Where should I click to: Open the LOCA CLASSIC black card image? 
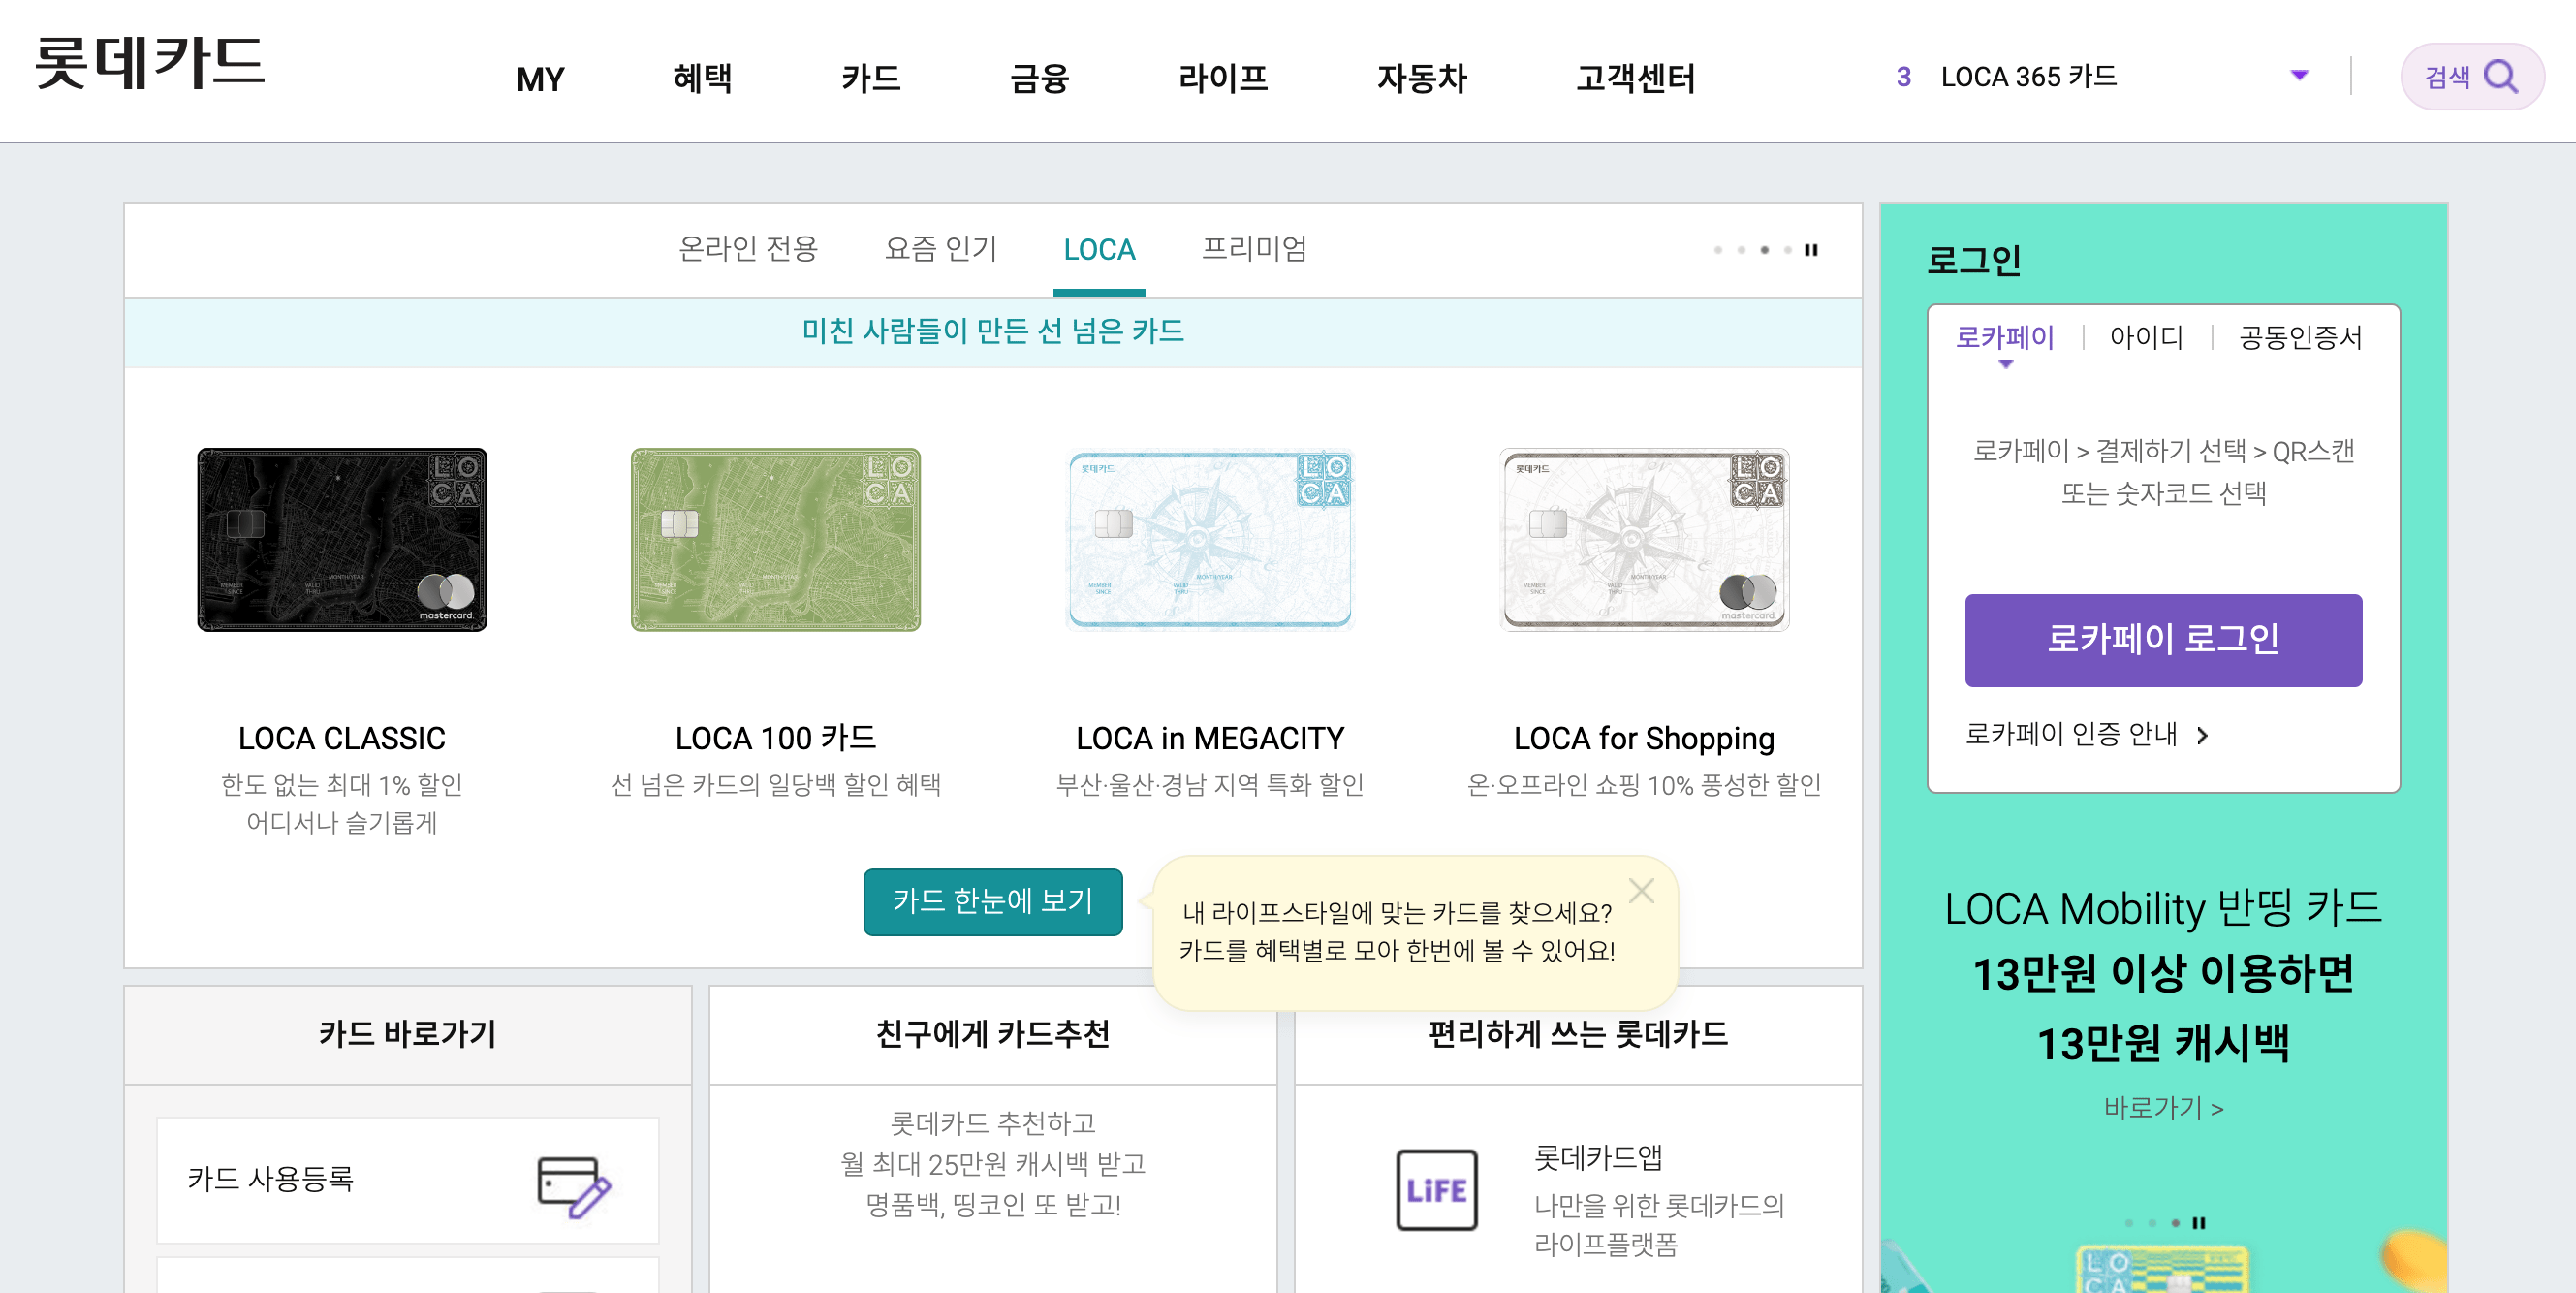click(342, 539)
